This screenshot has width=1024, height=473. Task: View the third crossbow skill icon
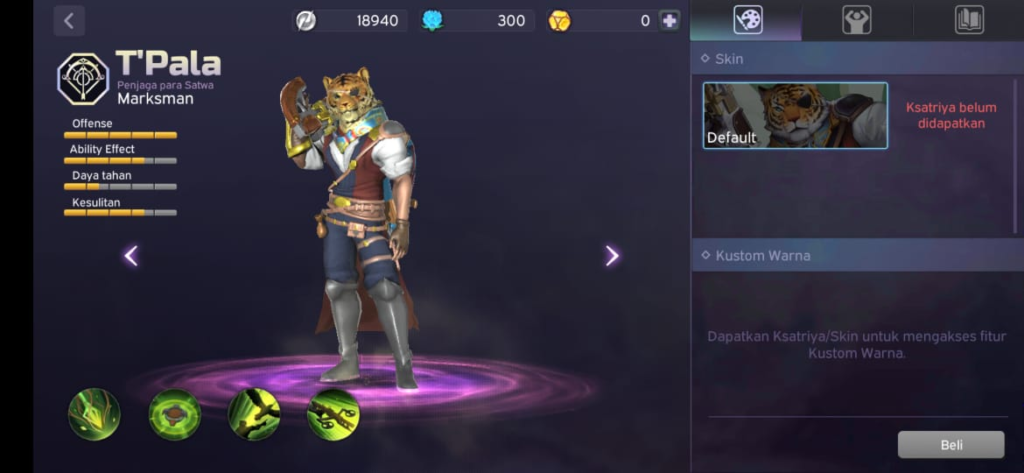[254, 414]
